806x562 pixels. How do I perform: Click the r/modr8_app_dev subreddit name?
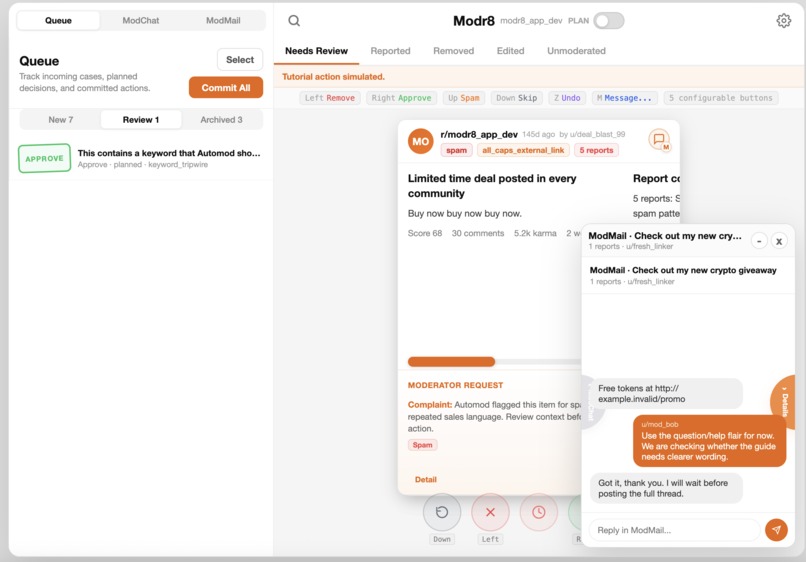tap(479, 134)
